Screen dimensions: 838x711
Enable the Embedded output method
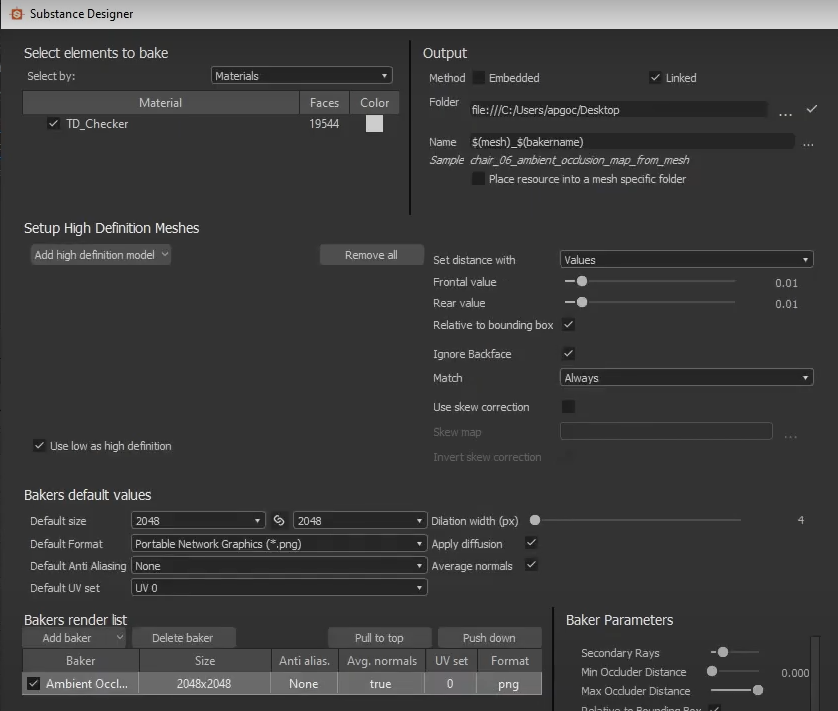480,77
